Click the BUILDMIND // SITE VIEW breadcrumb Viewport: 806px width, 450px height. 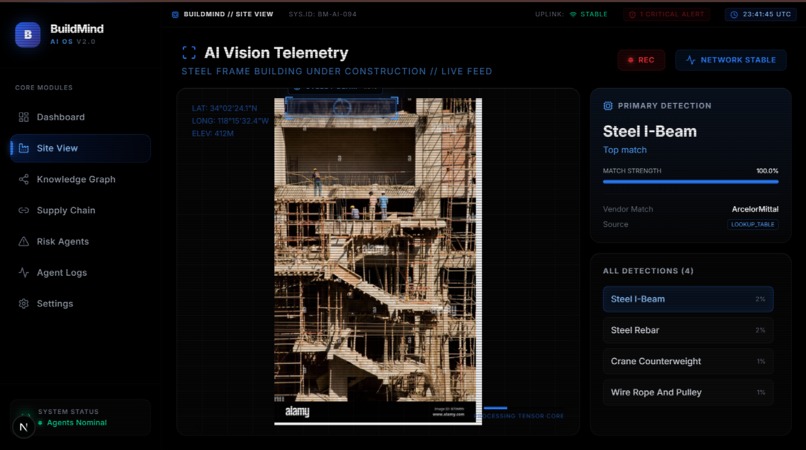click(x=228, y=14)
